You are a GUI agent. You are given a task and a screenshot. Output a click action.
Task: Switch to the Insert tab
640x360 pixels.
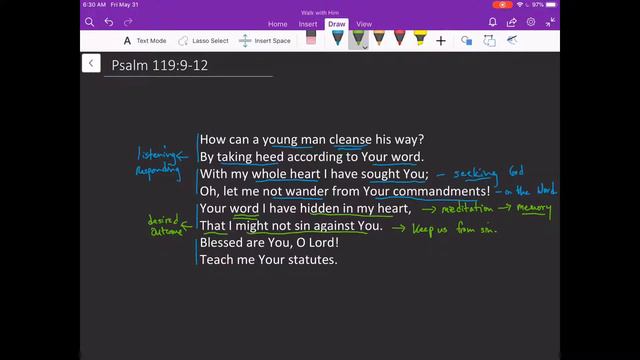click(x=308, y=24)
